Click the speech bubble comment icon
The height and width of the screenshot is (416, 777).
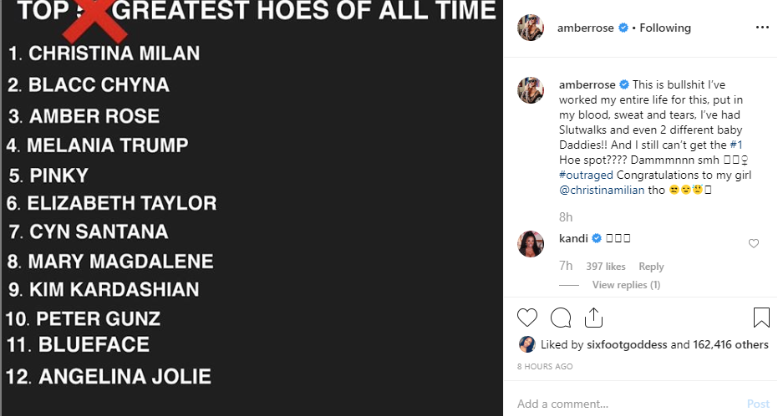click(561, 317)
